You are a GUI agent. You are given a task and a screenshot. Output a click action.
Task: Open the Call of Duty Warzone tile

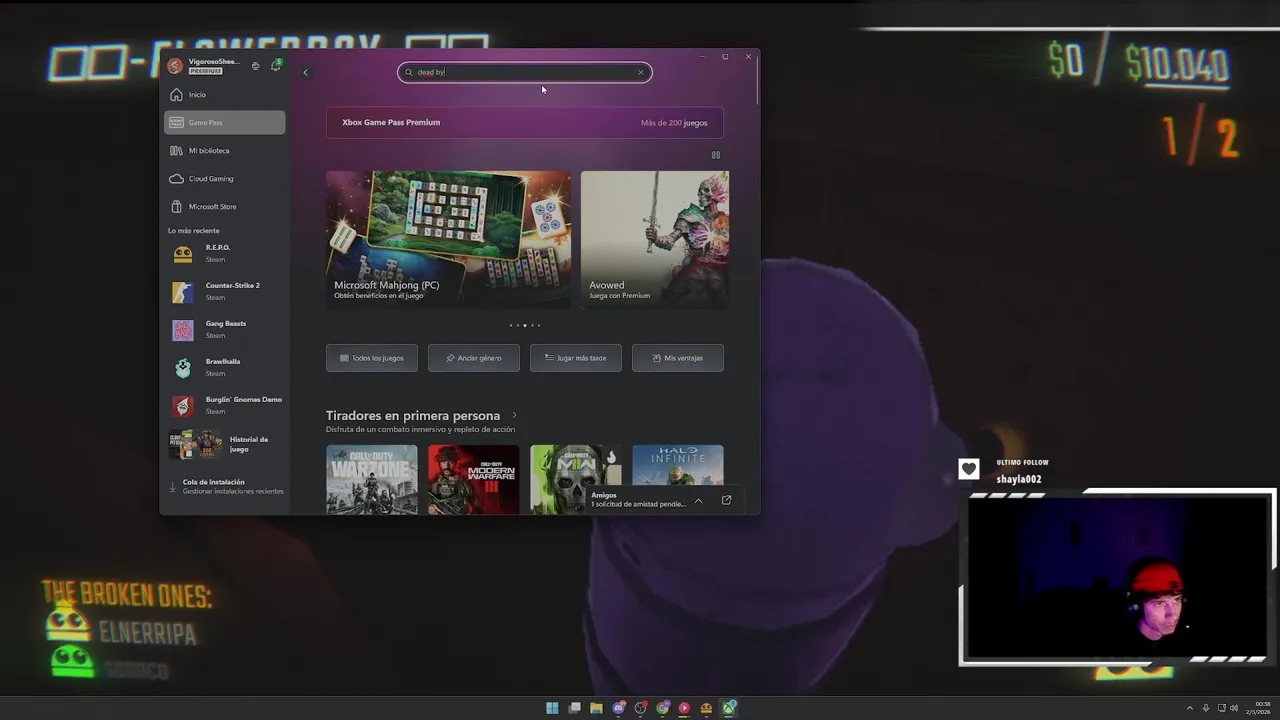click(x=372, y=480)
